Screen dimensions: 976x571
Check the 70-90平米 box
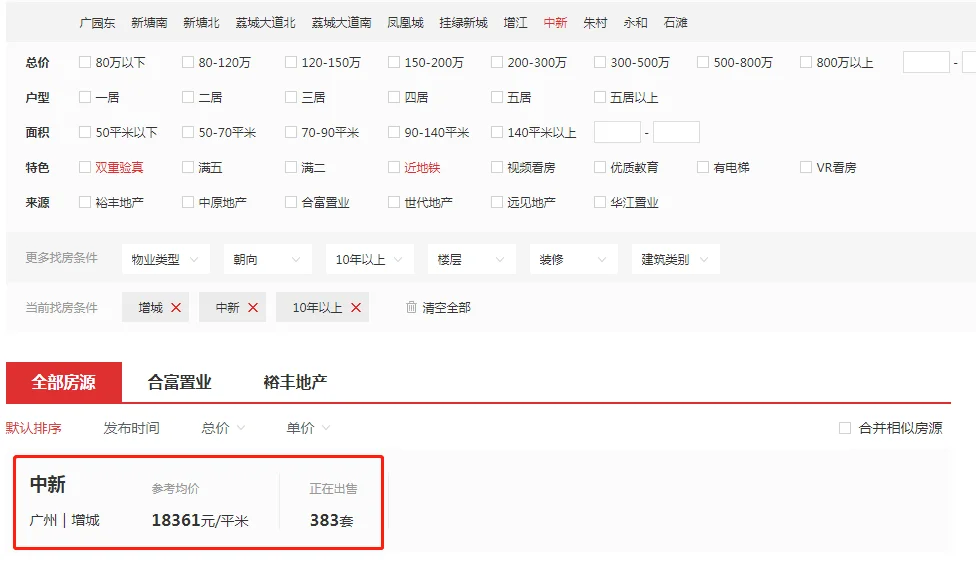click(291, 132)
